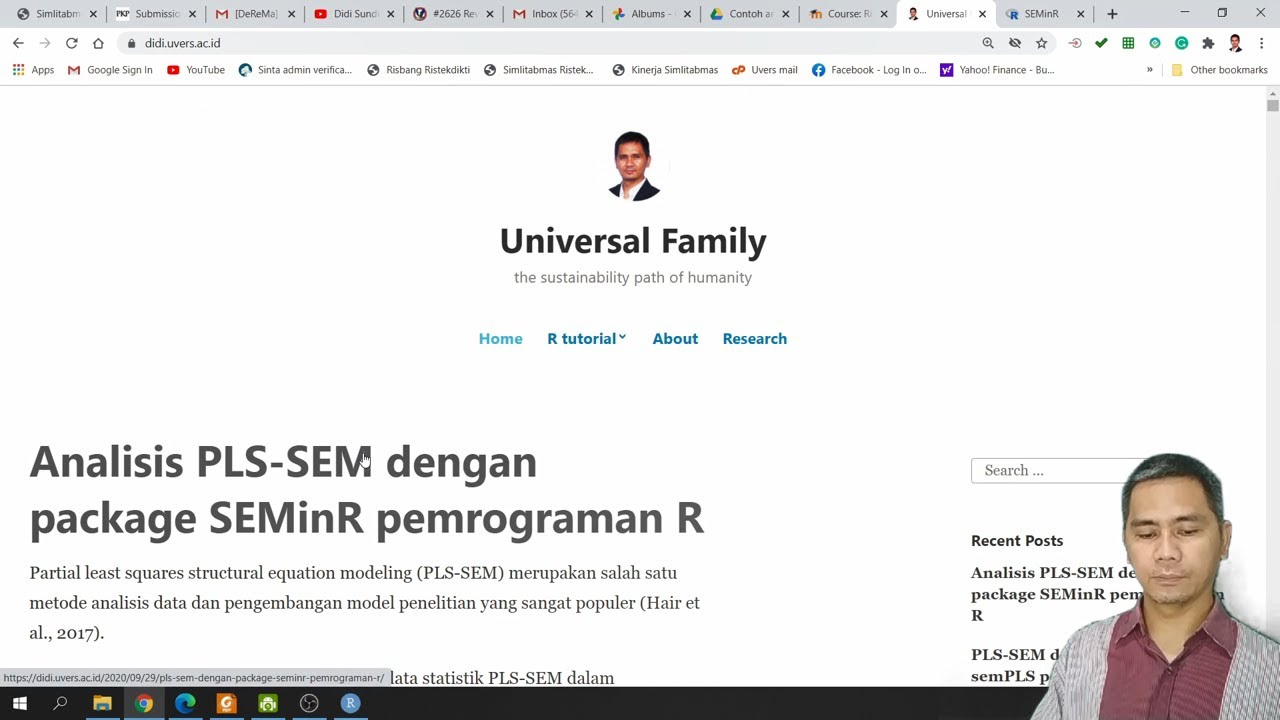Show hidden bookmarks chevron
The width and height of the screenshot is (1280, 720).
click(x=1149, y=70)
